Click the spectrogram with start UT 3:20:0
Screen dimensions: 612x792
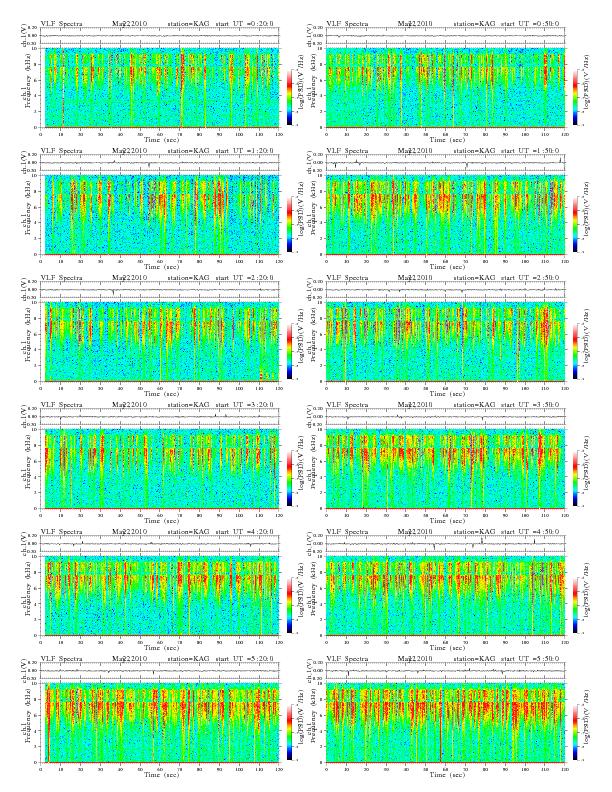(x=160, y=469)
